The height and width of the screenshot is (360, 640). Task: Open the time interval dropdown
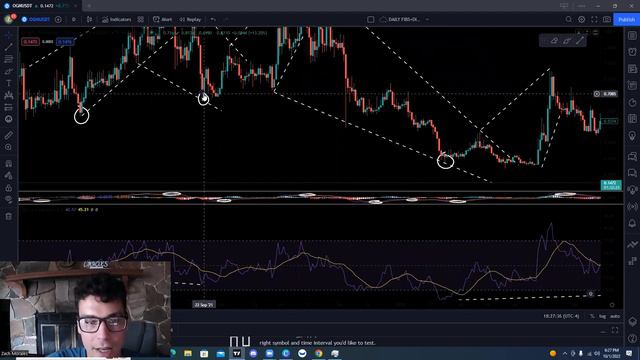tap(74, 19)
